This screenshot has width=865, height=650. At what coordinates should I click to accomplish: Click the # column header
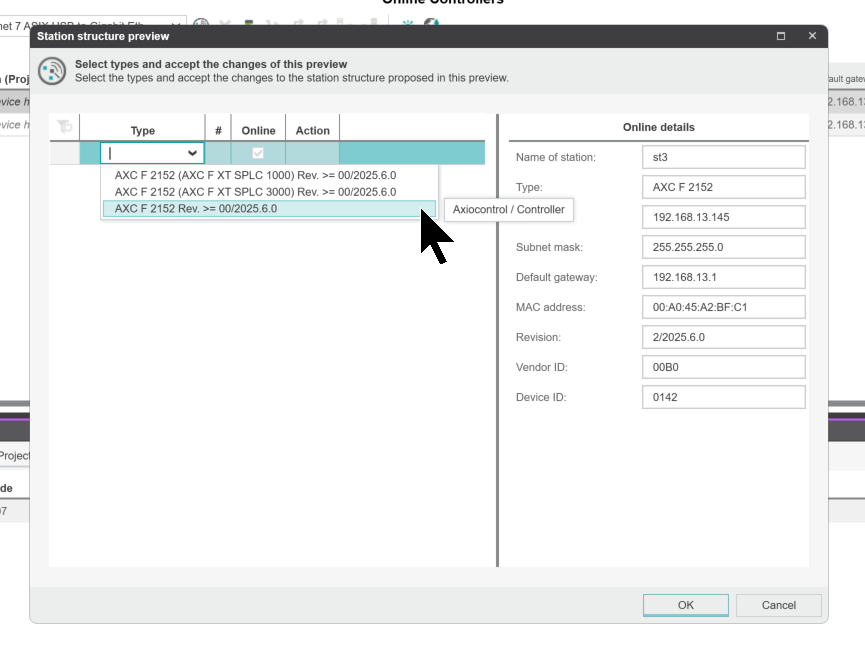(218, 130)
